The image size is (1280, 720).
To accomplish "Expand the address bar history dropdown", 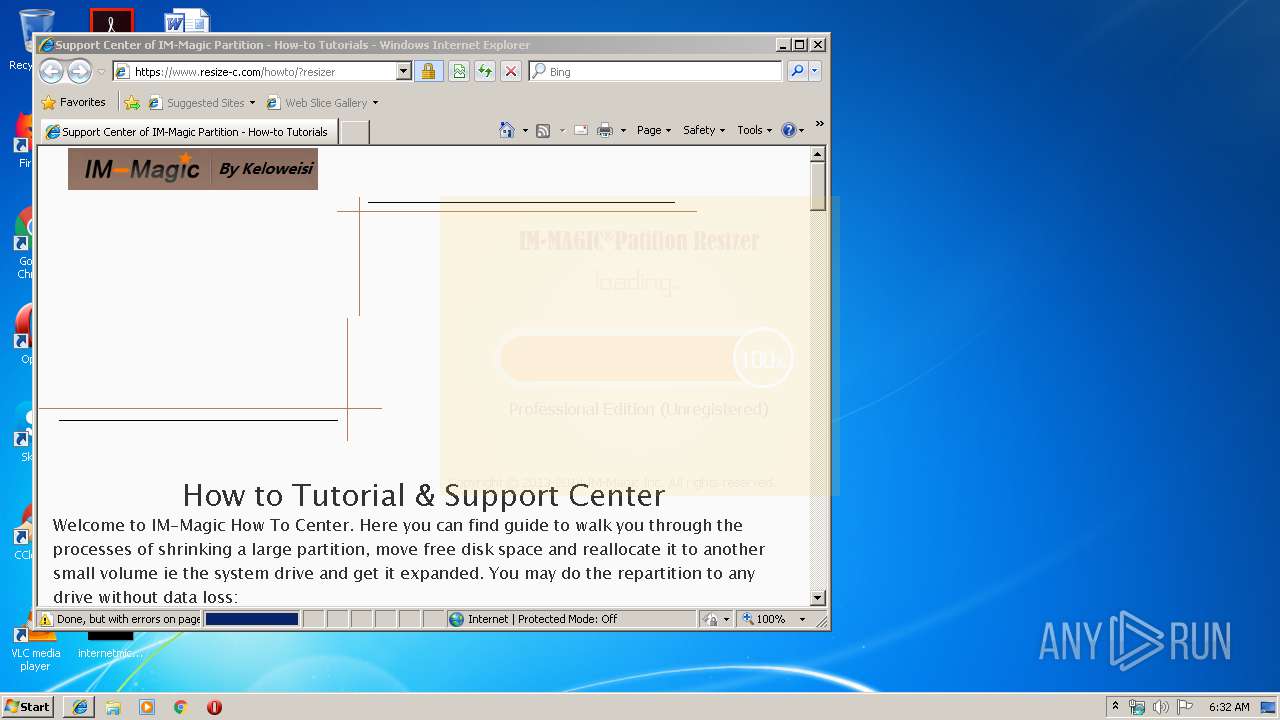I will (x=404, y=71).
